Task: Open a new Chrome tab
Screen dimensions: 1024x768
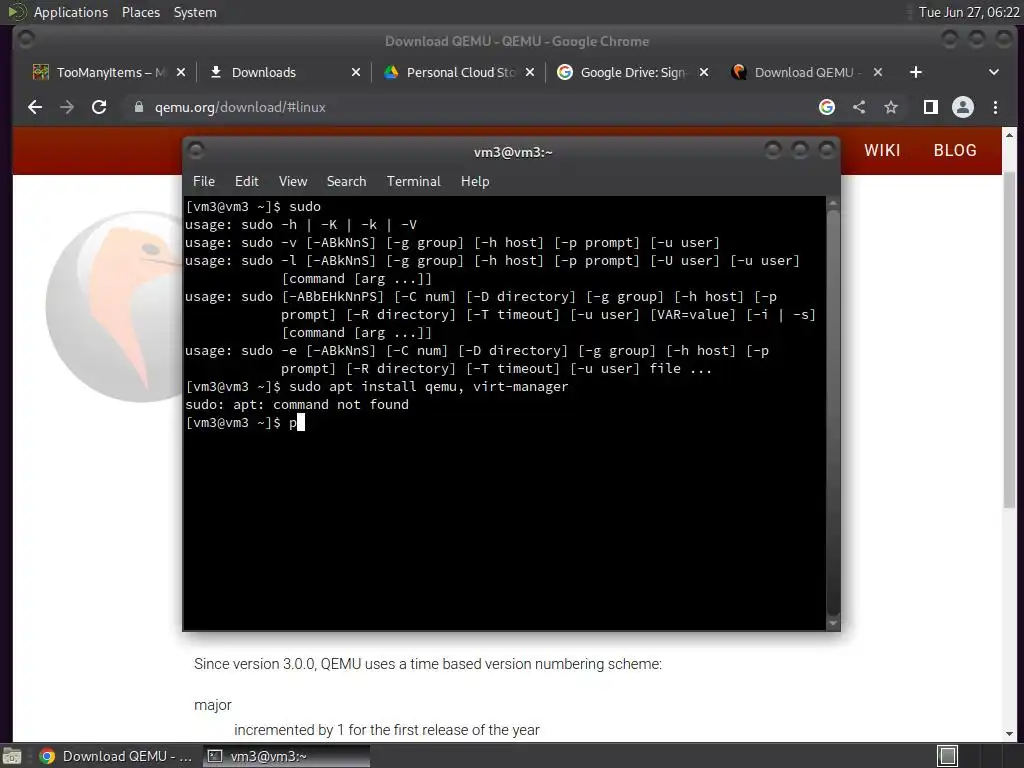Action: point(916,72)
